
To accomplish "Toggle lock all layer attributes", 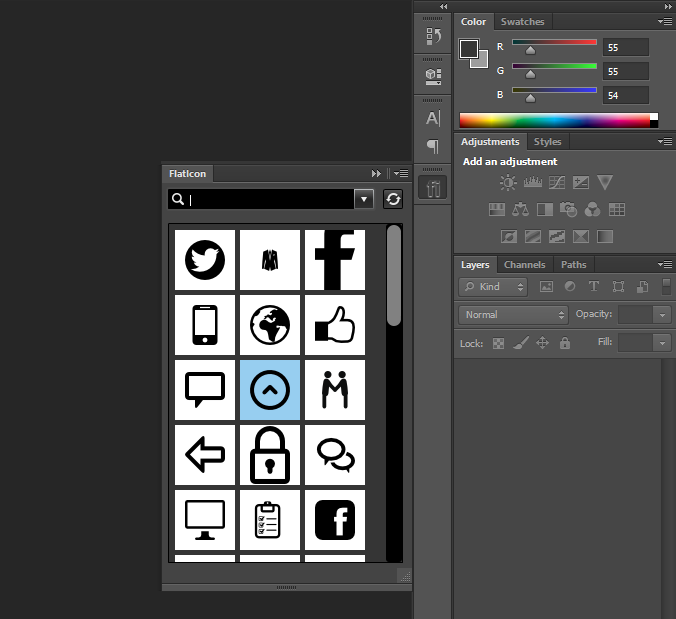I will tap(565, 343).
